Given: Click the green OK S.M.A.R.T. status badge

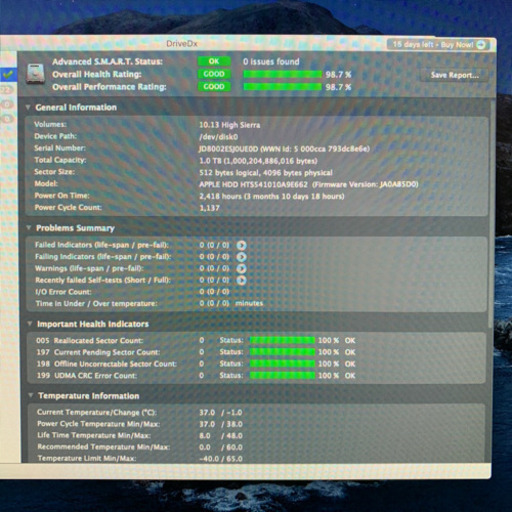Looking at the screenshot, I should [214, 61].
